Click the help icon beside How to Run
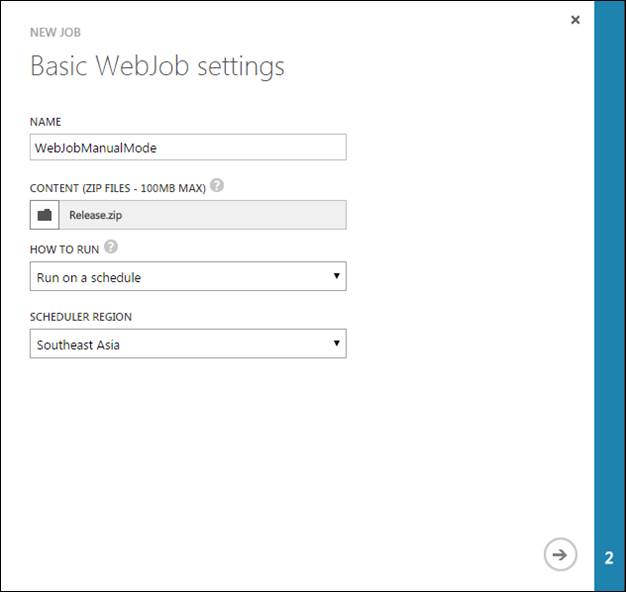Viewport: 626px width, 592px height. pyautogui.click(x=111, y=247)
